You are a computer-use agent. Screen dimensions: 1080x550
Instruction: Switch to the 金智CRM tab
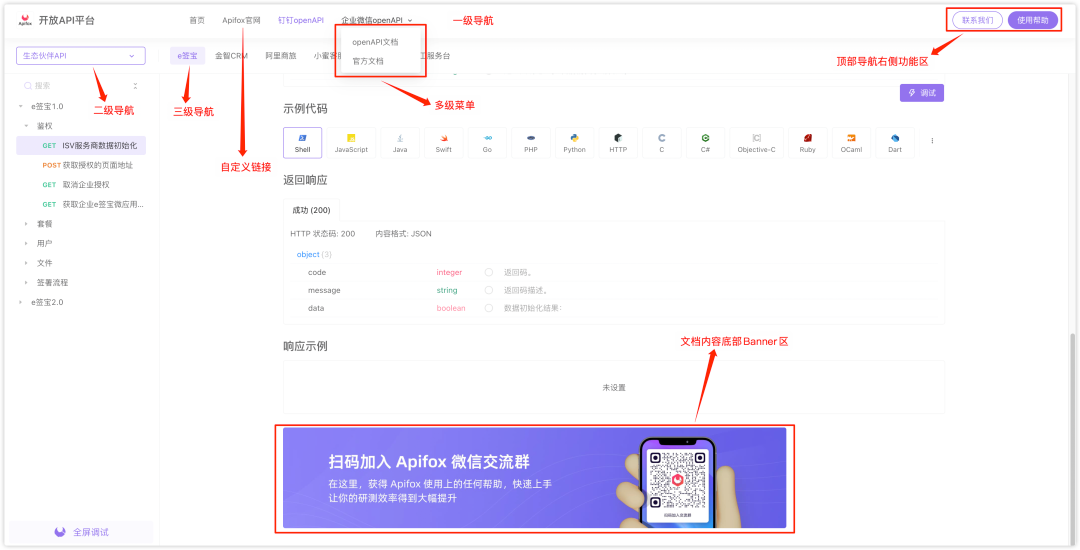(231, 56)
